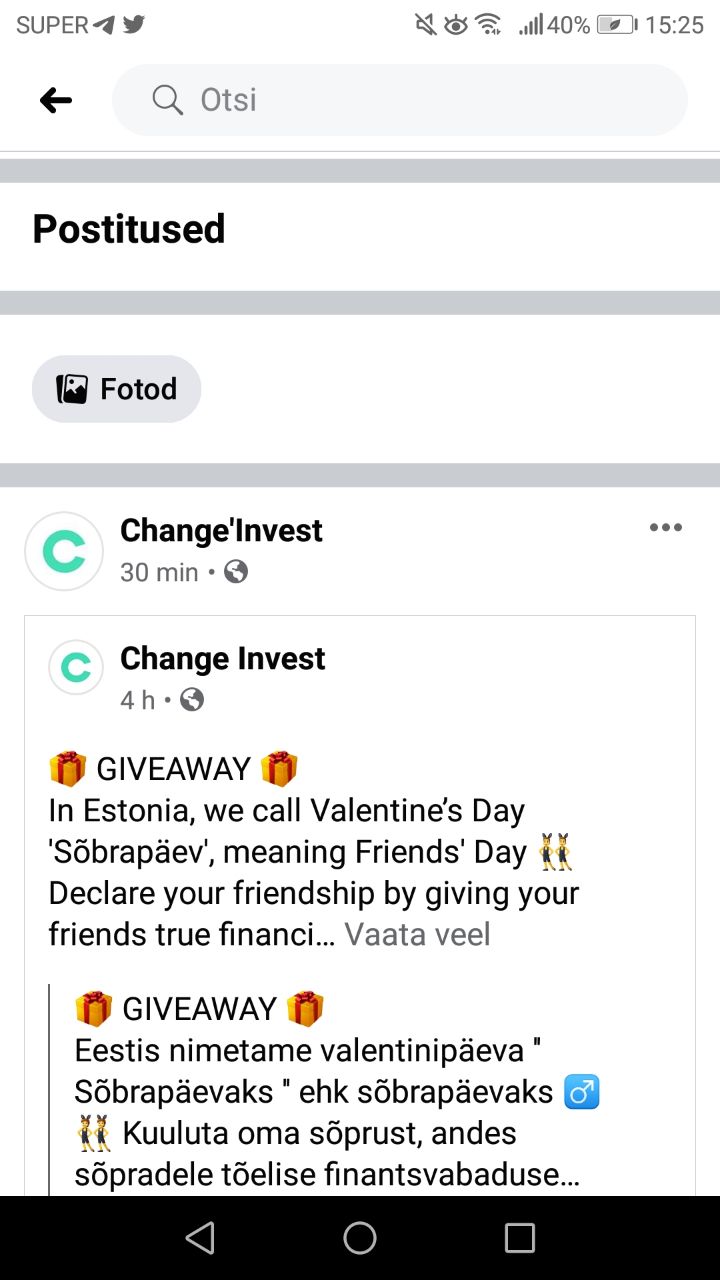Tap the 30 min post timestamp

(x=159, y=572)
